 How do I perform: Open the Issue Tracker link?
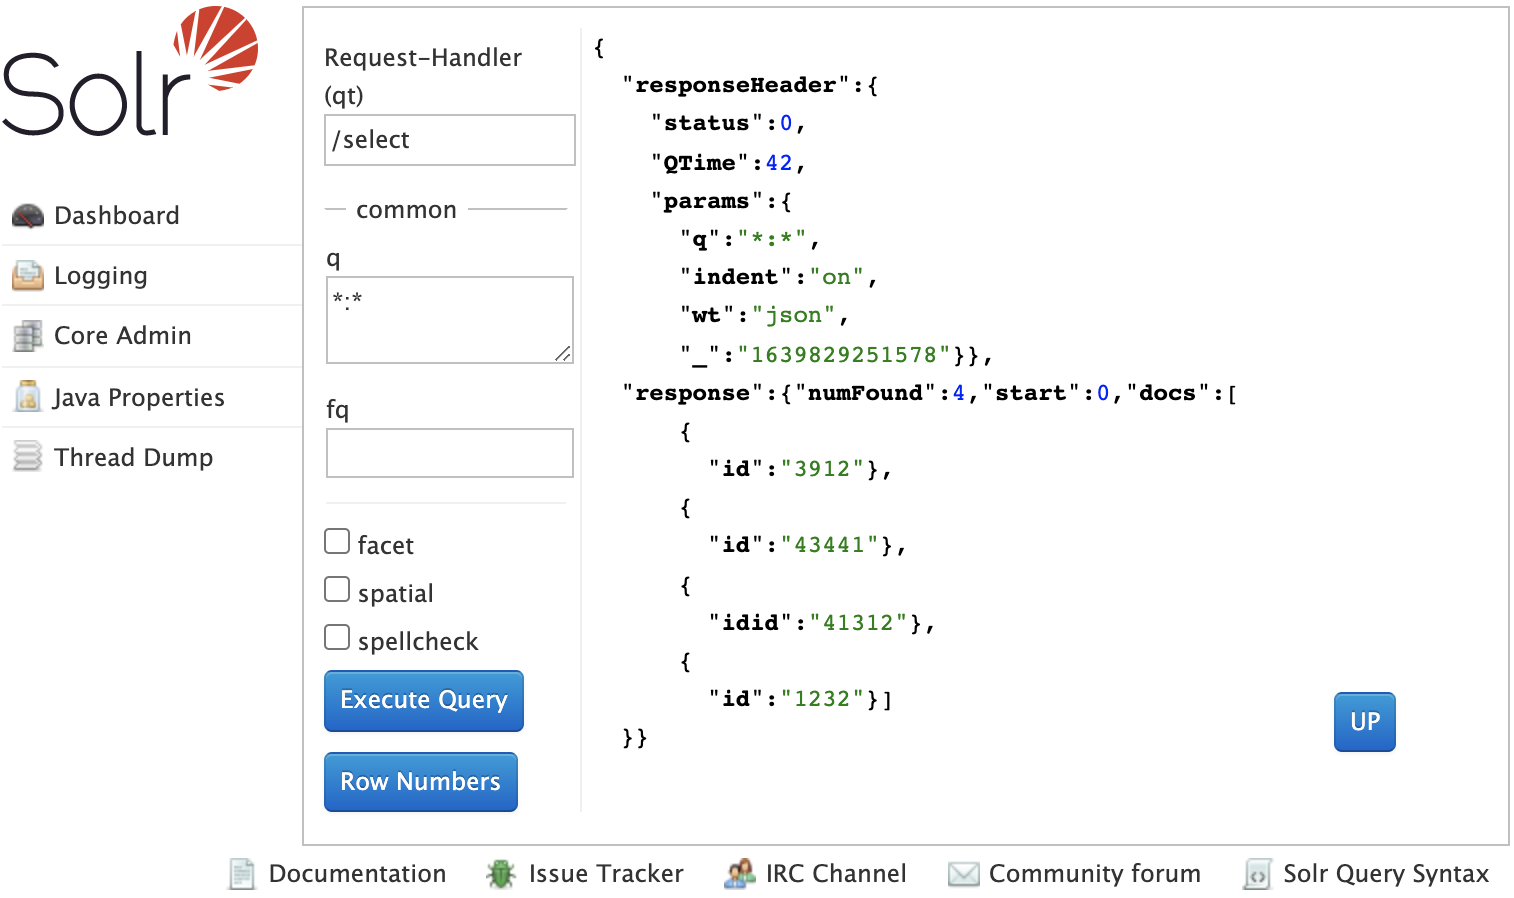click(x=606, y=874)
